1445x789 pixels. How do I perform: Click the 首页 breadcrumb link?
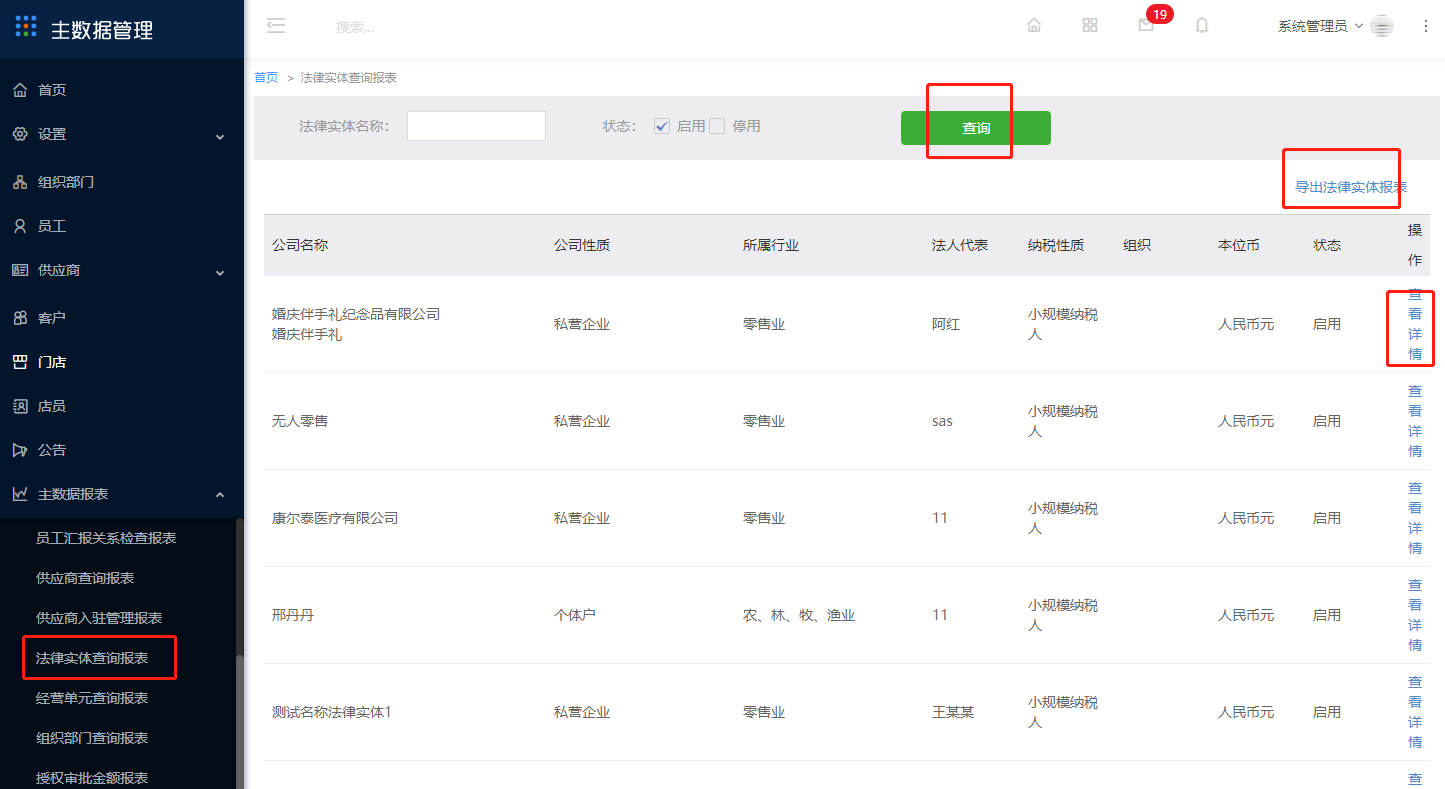point(266,77)
